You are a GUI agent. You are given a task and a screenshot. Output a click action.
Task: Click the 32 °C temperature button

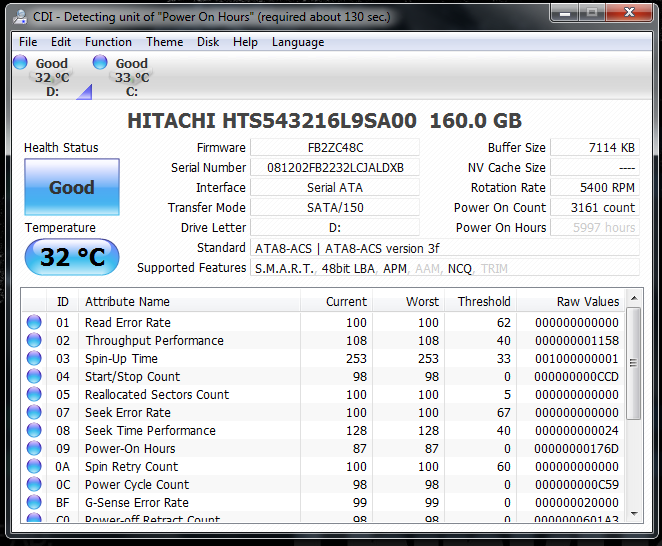(72, 257)
